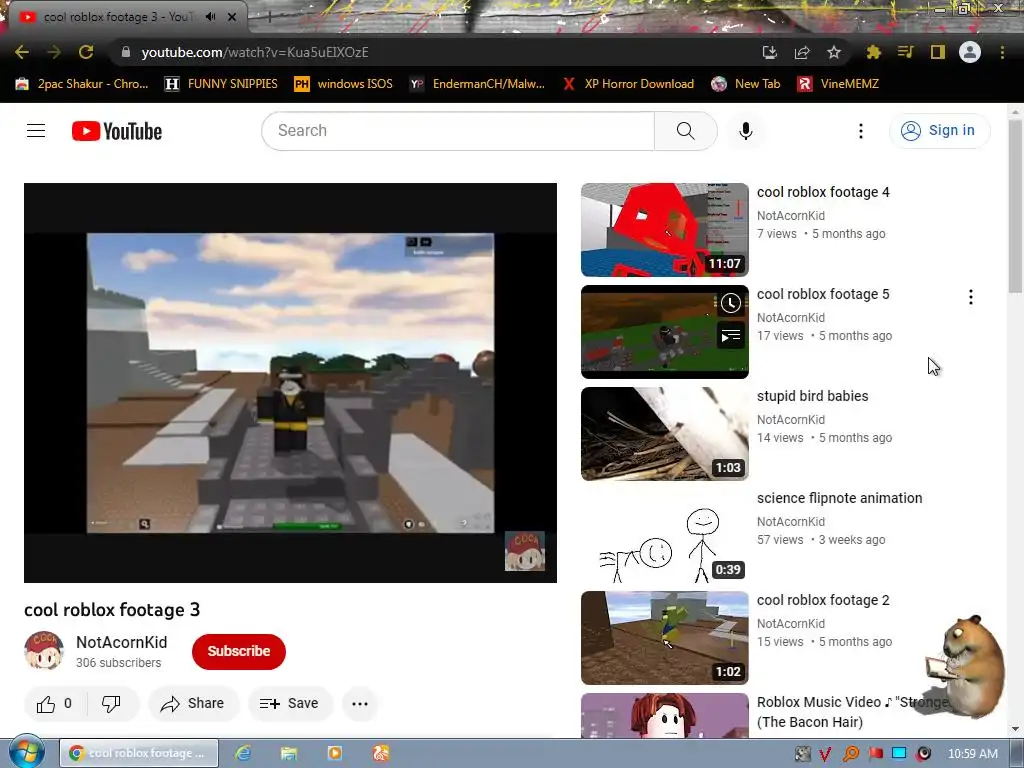Open the VineMEMZ bookmark
Viewport: 1024px width, 768px height.
[839, 84]
